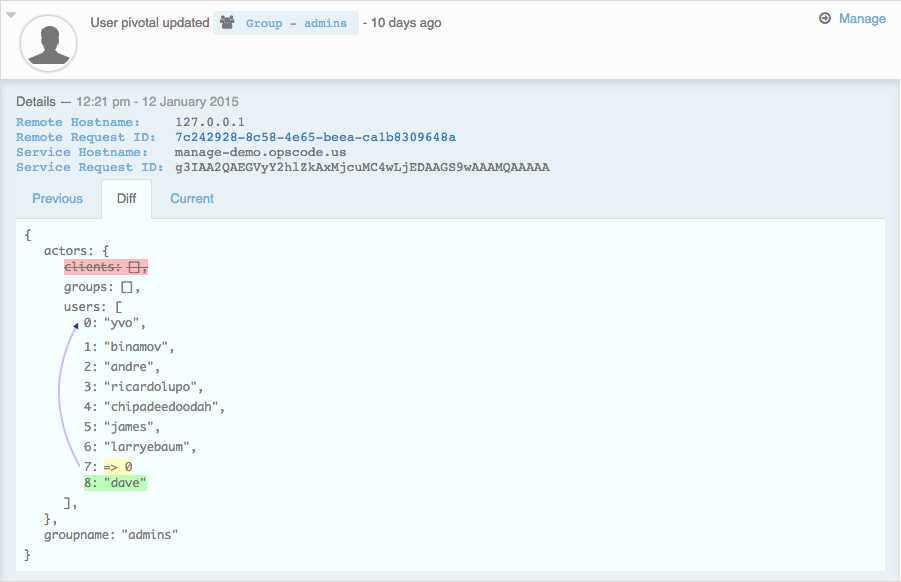Collapse the entry using the top-left triangle
Screen dimensions: 901x582
11,15
